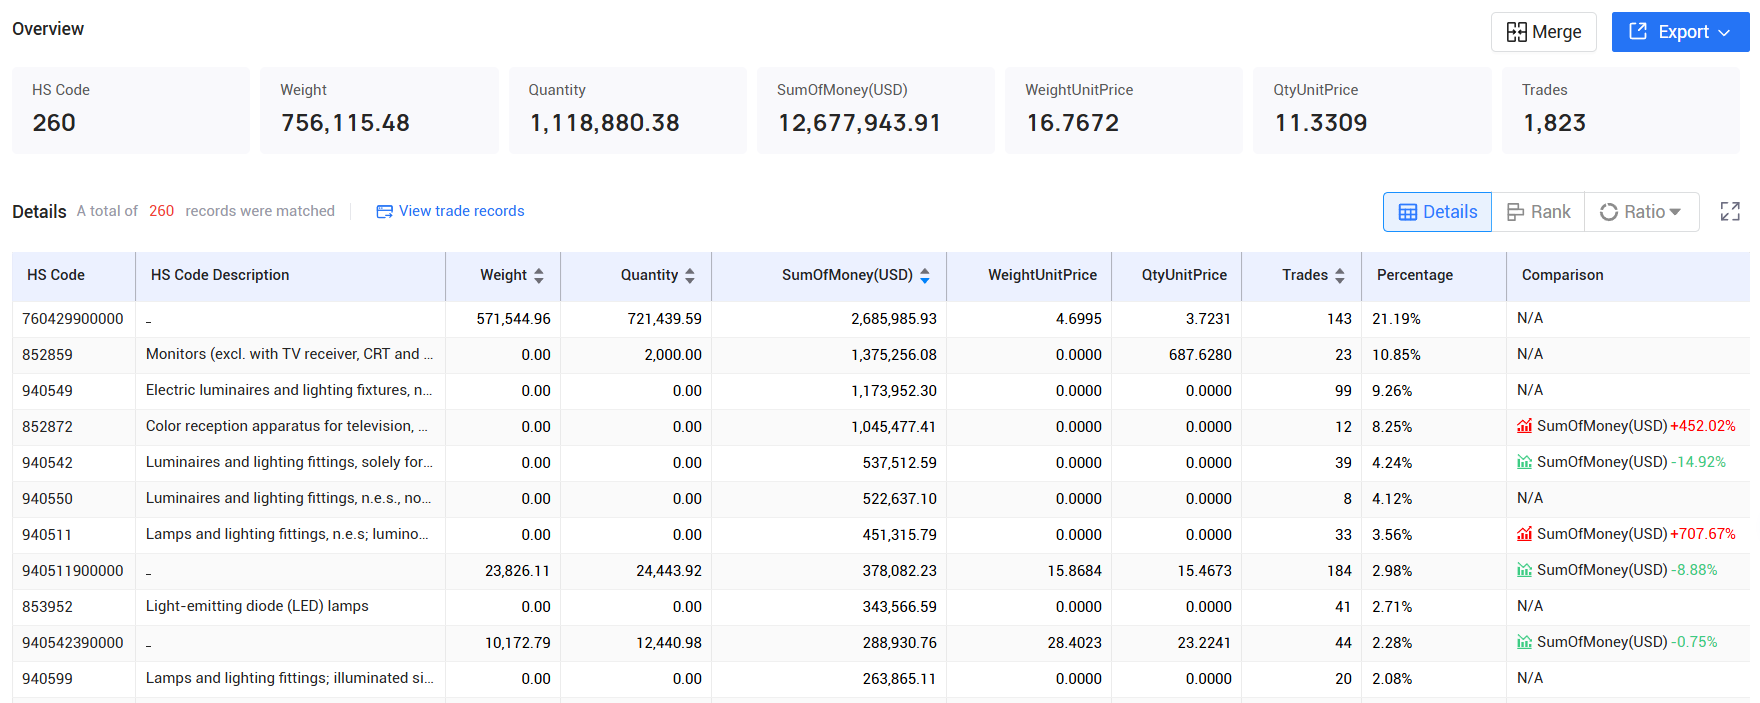Click the SumOfMoney(USD) summary card 12,677,943.91
Image resolution: width=1760 pixels, height=703 pixels.
(875, 110)
